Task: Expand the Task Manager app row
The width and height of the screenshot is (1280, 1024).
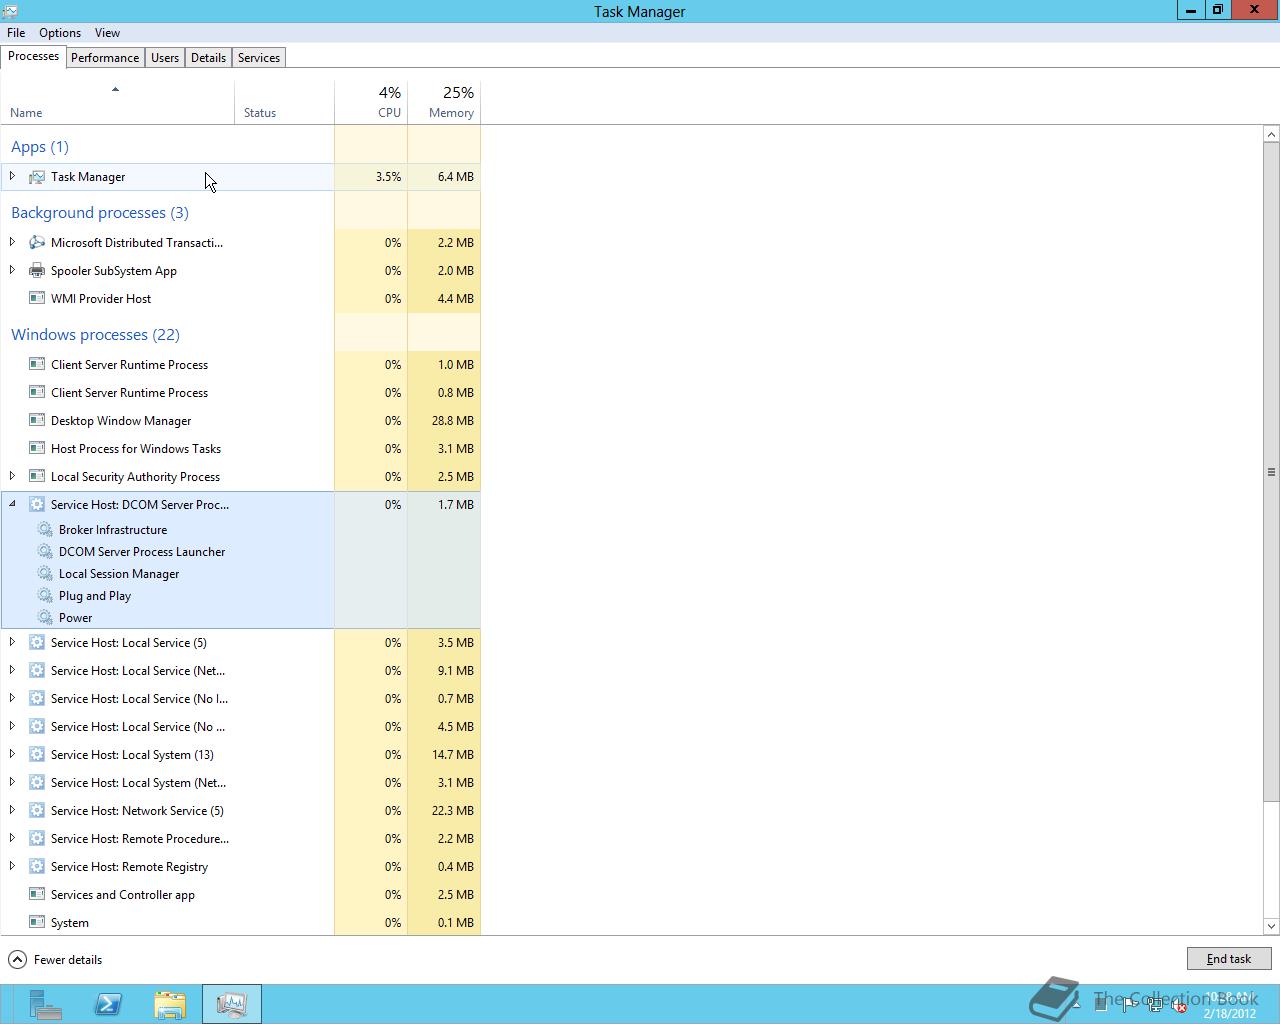Action: coord(12,177)
